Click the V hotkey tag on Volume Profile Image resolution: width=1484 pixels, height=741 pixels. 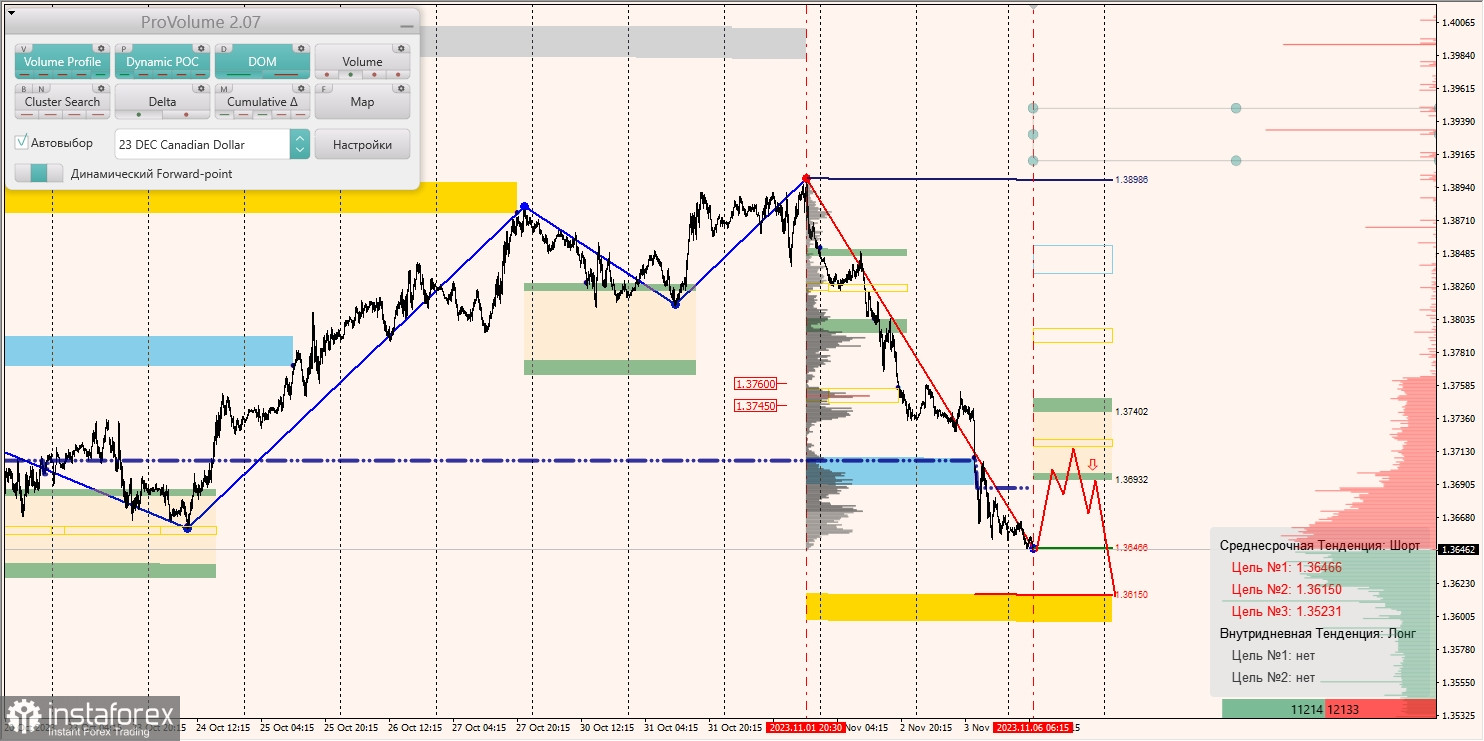[x=24, y=48]
